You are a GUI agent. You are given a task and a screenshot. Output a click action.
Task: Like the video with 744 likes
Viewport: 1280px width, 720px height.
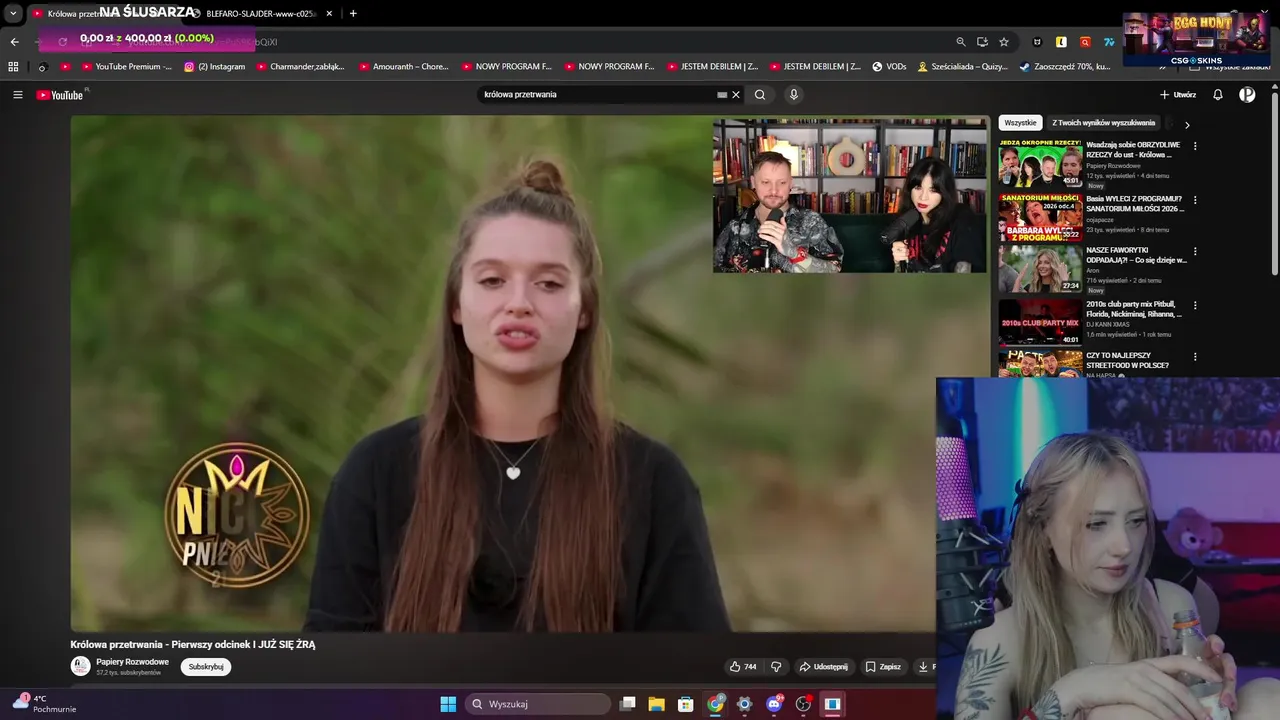click(743, 667)
